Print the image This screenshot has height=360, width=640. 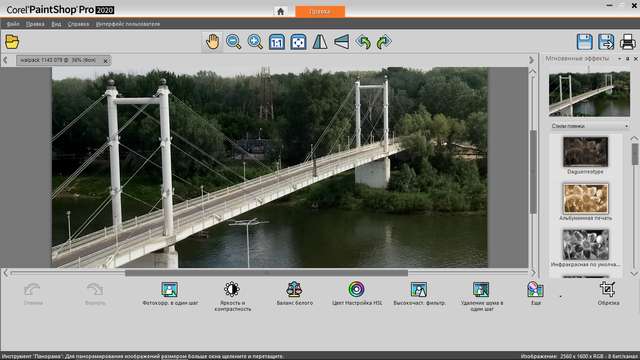627,42
